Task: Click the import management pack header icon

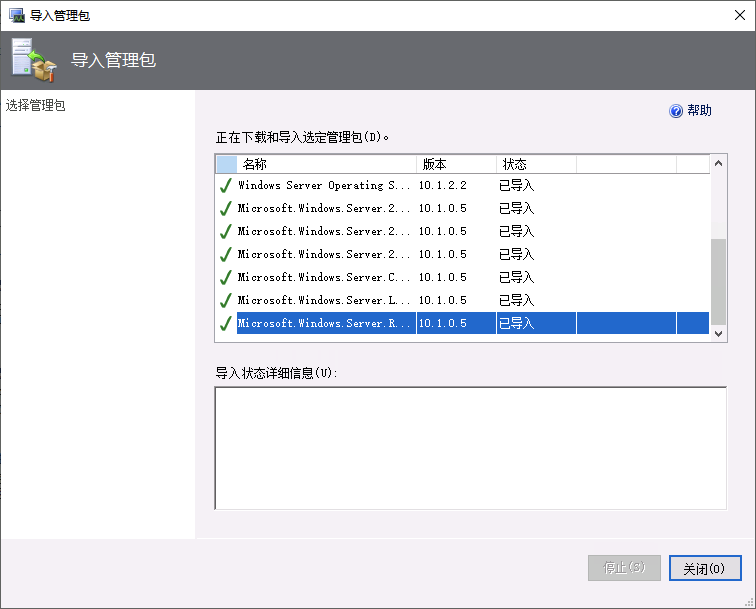Action: coord(33,60)
